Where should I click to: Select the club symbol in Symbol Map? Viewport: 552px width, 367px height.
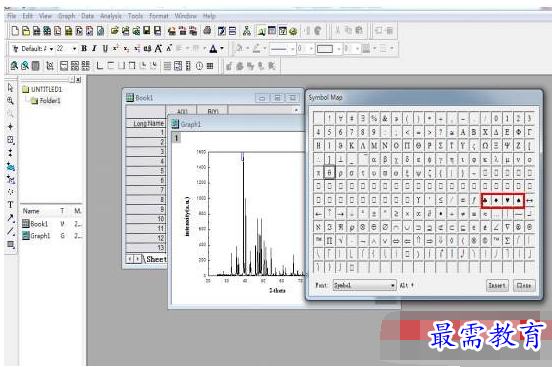pos(485,200)
